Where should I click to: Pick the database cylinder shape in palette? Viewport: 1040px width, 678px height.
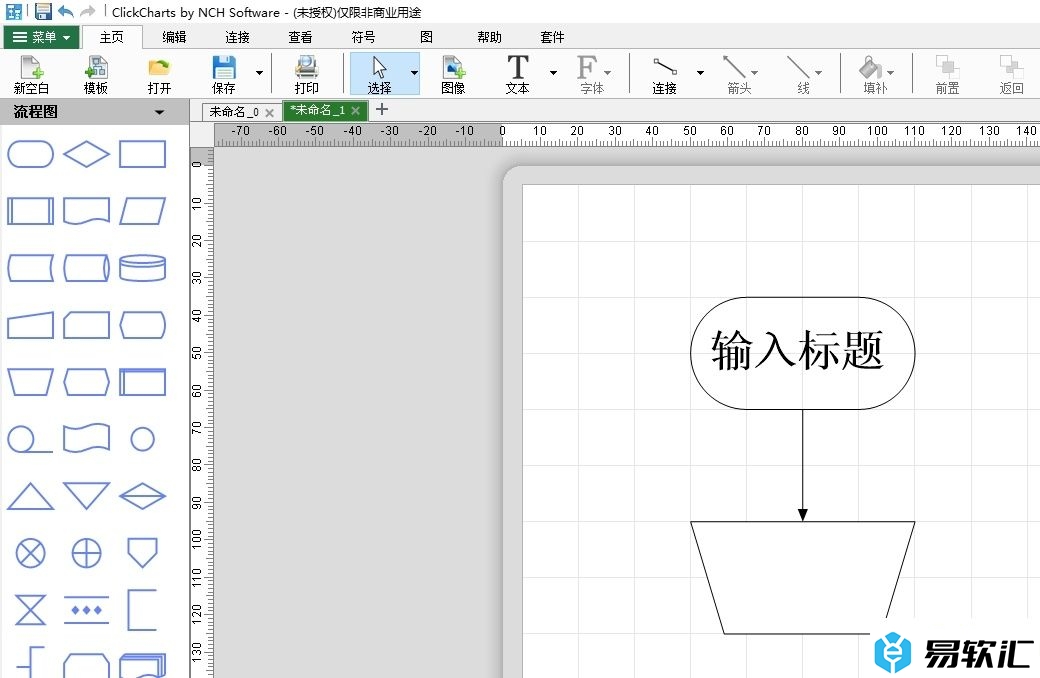click(143, 268)
